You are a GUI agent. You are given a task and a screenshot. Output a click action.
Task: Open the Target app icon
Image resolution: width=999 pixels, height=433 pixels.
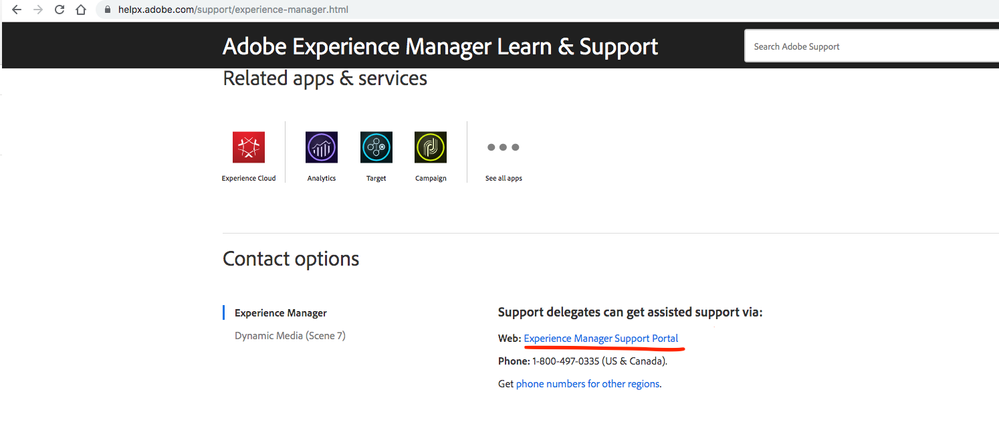[376, 147]
